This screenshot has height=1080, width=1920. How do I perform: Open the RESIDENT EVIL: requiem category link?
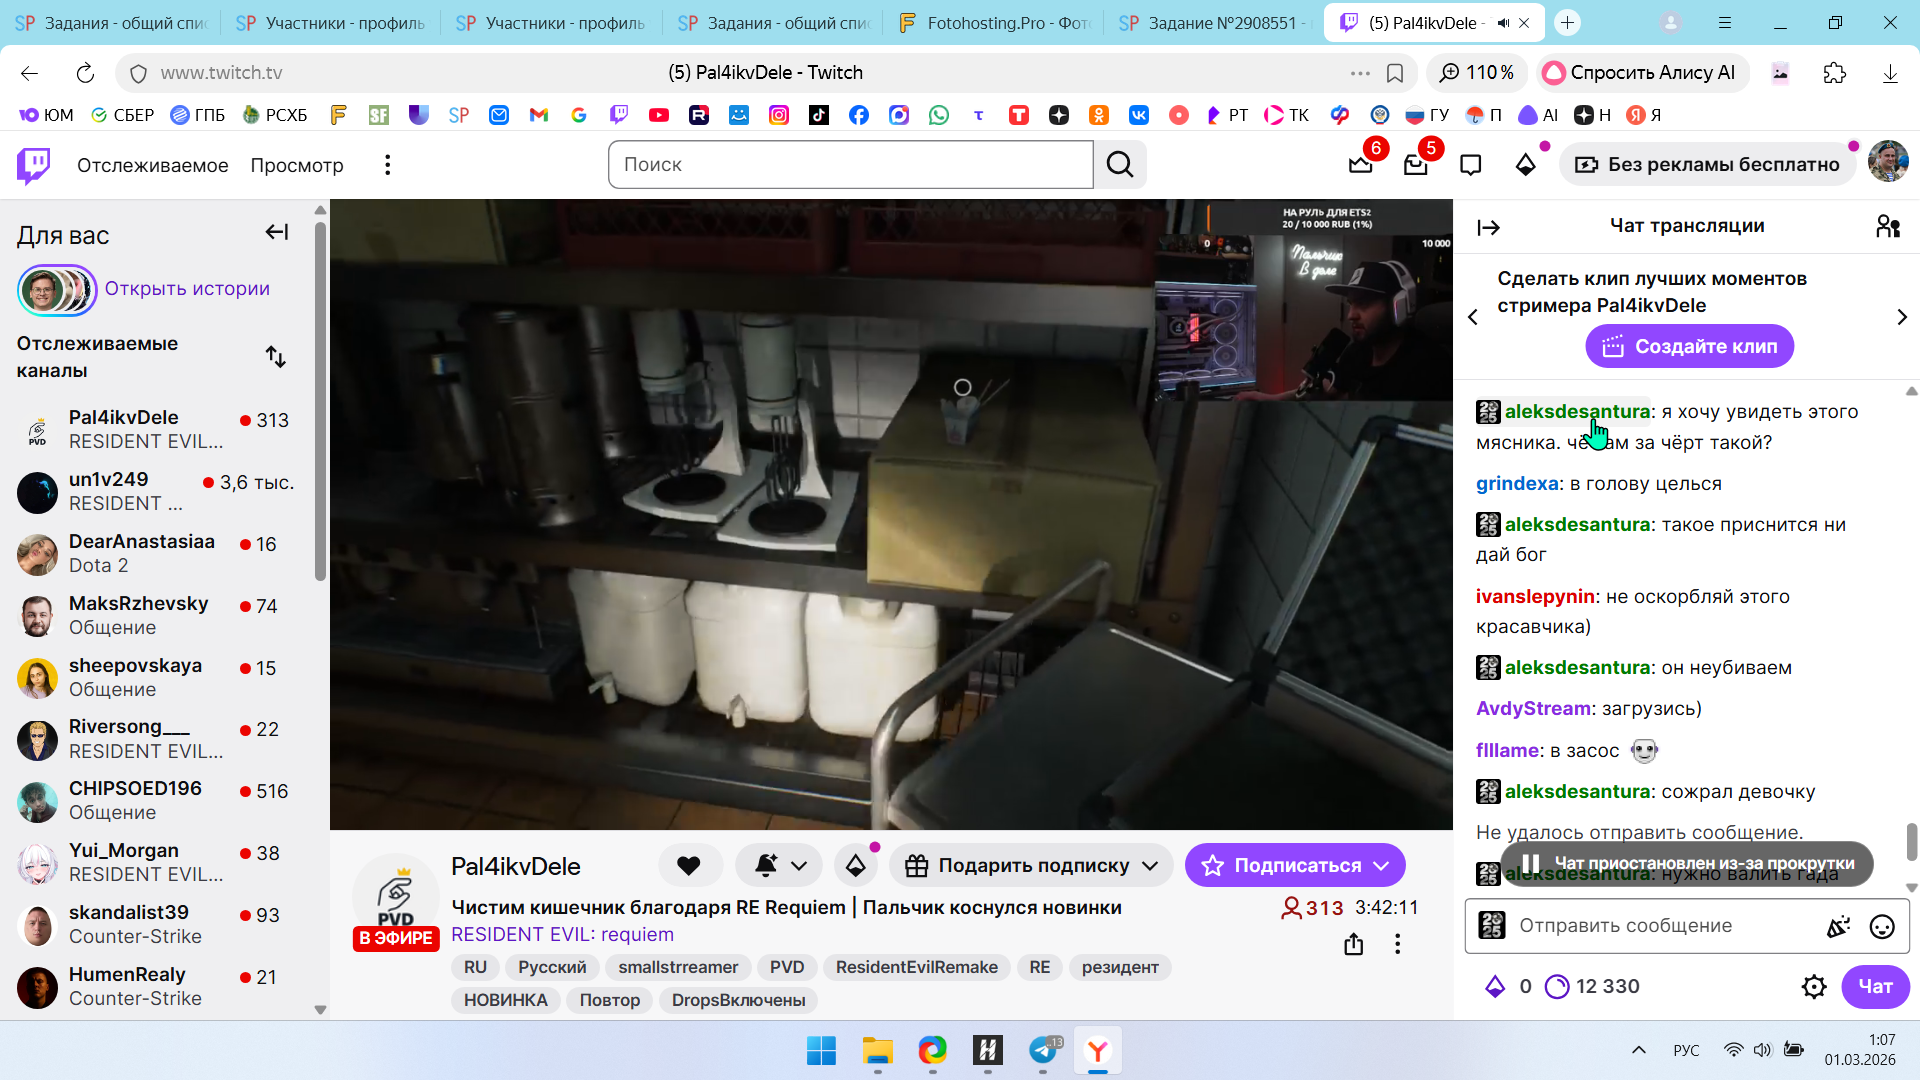(x=562, y=935)
